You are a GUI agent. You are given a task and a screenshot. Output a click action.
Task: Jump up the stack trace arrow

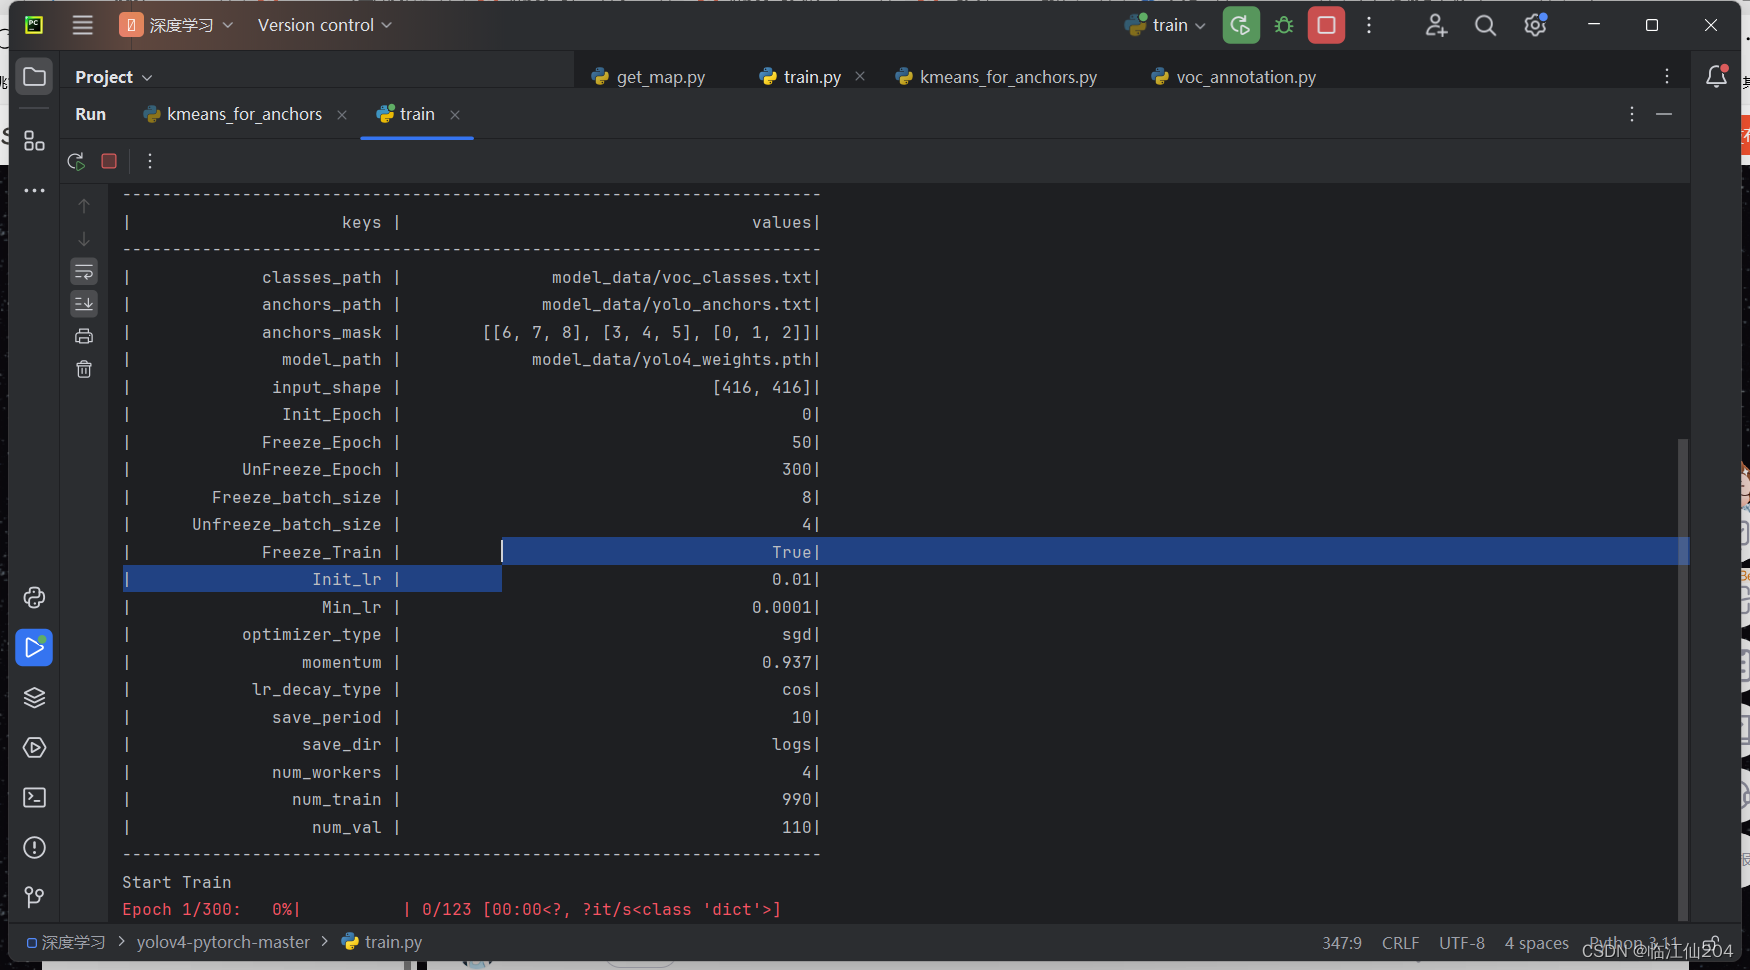pos(84,206)
